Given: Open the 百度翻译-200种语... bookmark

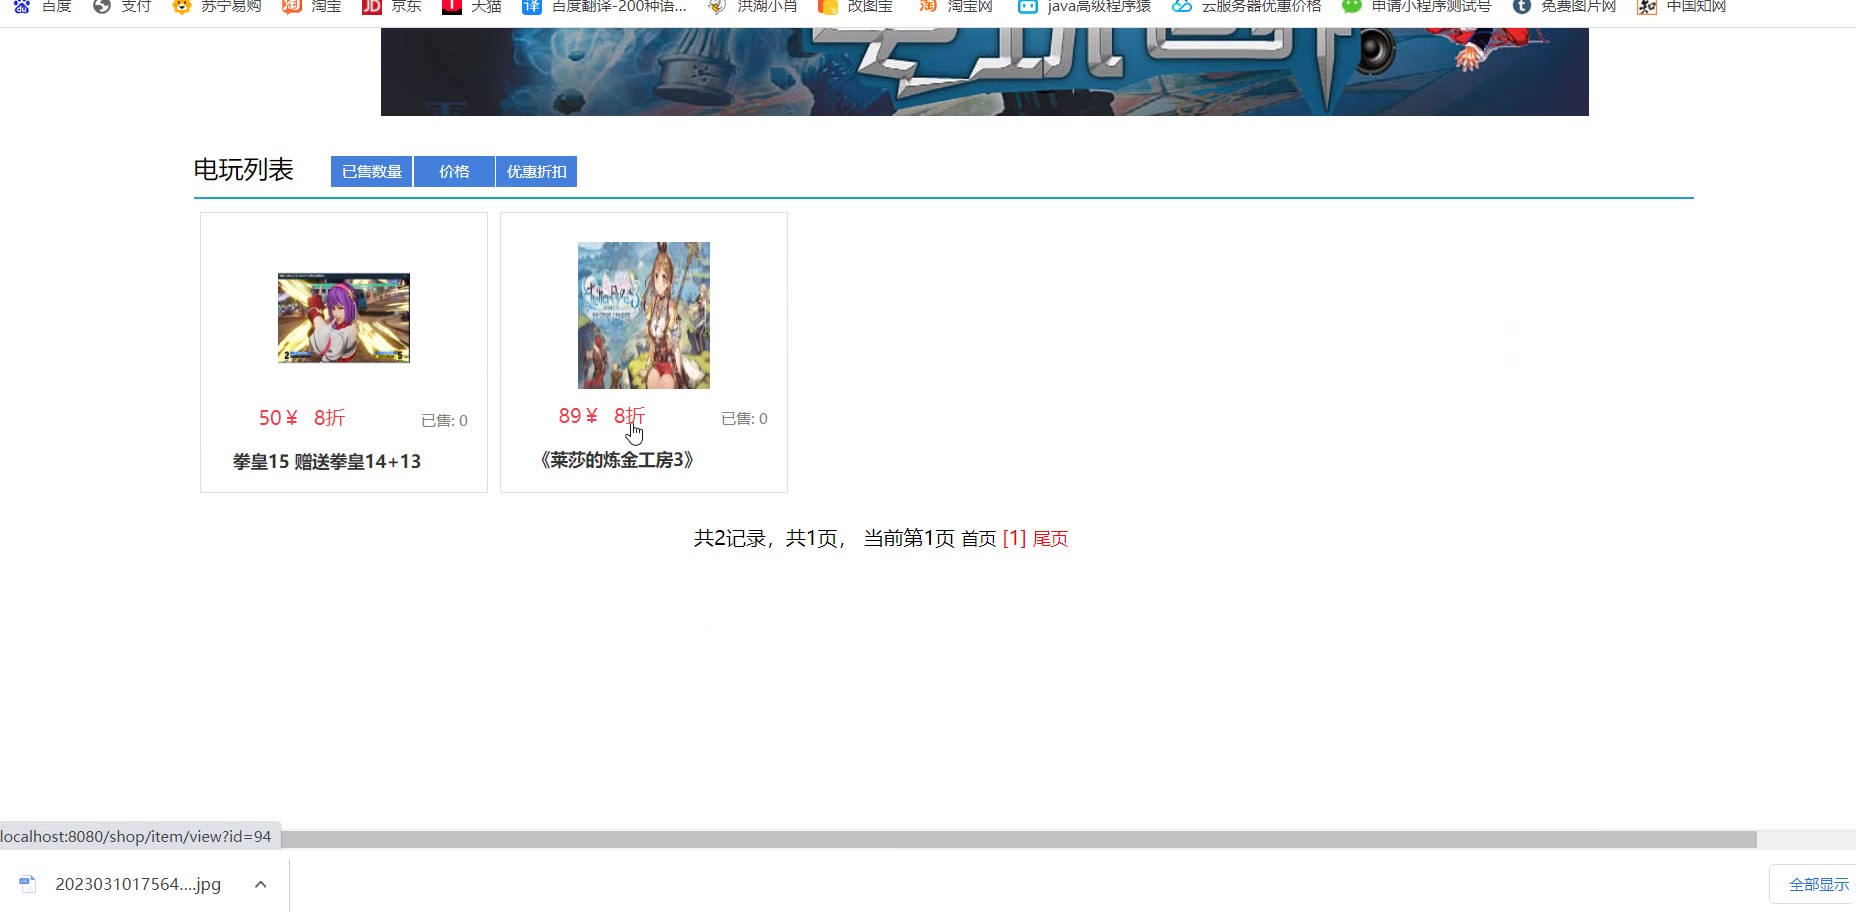Looking at the screenshot, I should (x=605, y=6).
